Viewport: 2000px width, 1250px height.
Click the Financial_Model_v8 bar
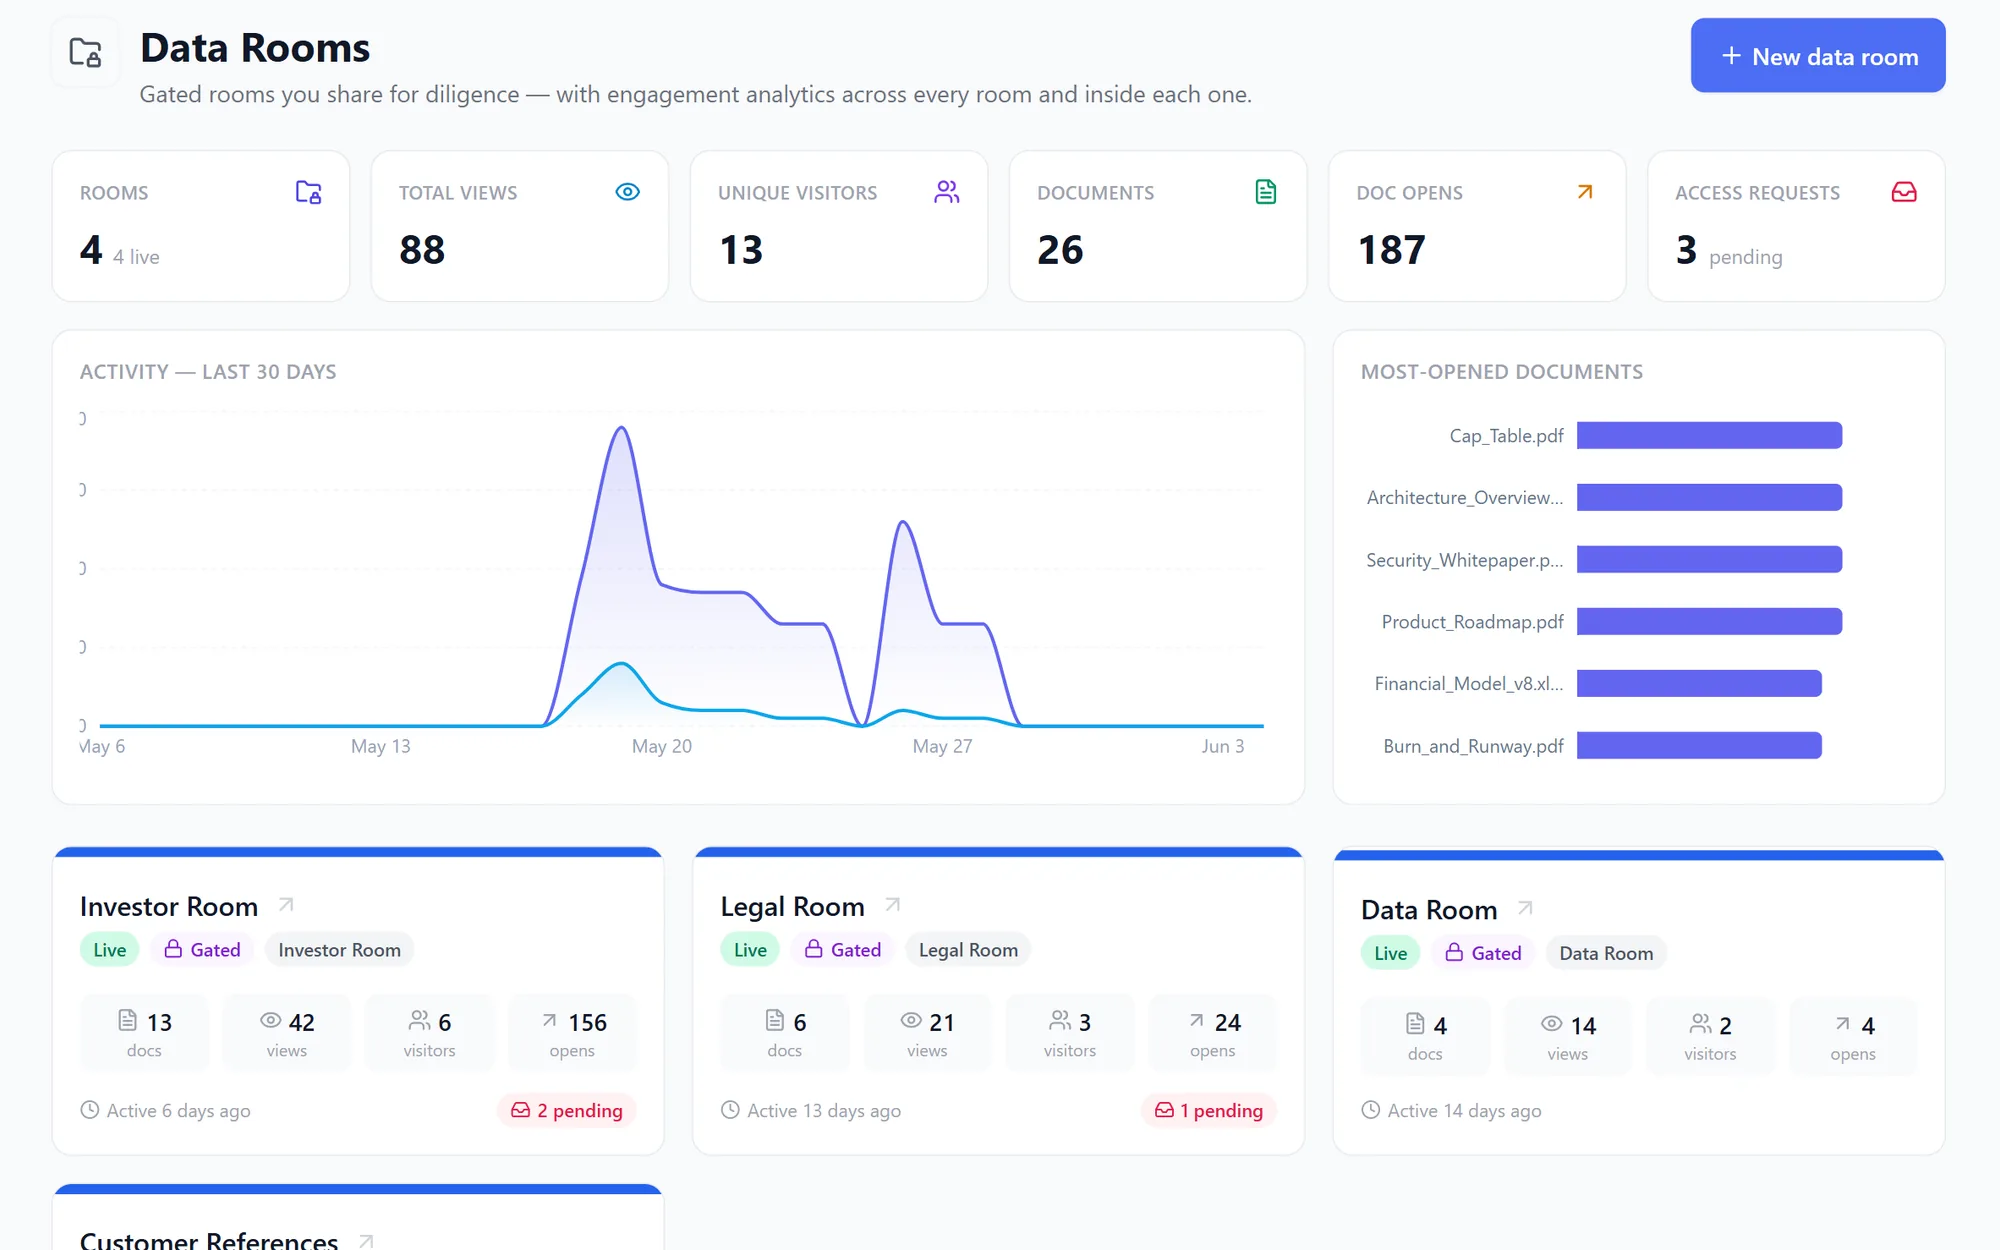(1700, 683)
